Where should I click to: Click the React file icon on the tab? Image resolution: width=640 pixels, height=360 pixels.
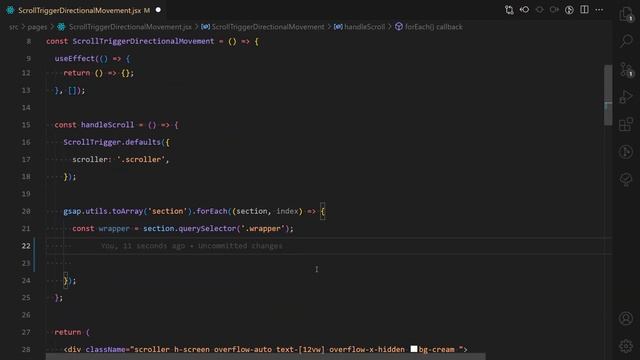[x=10, y=10]
